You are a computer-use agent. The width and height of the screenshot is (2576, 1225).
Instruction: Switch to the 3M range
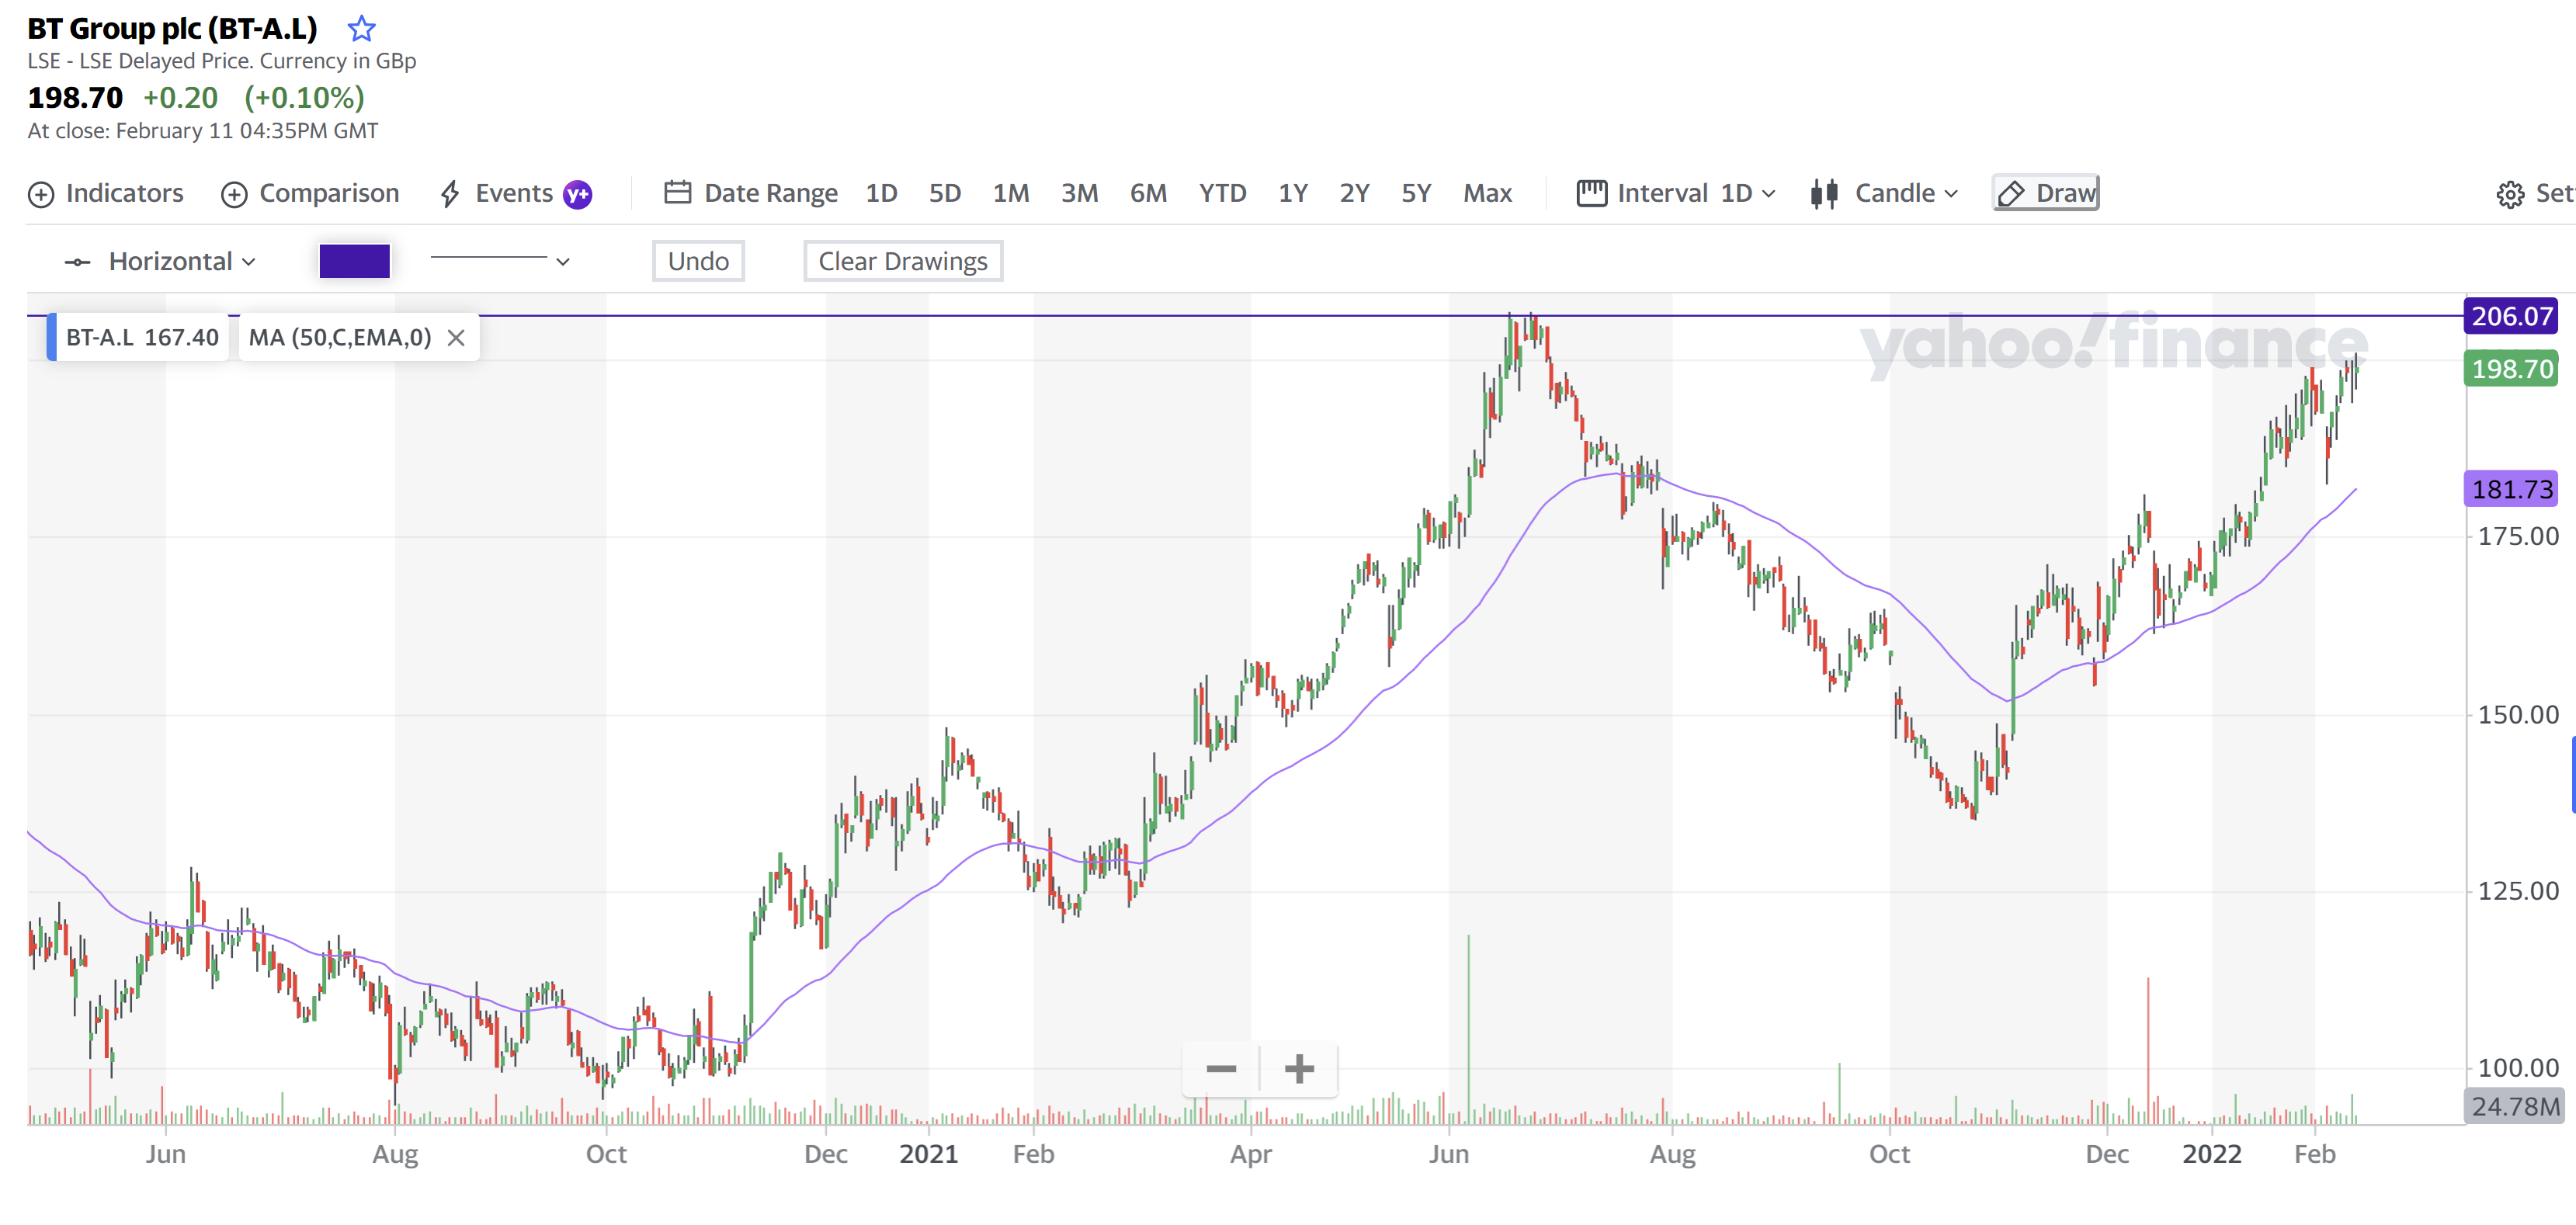tap(1079, 193)
